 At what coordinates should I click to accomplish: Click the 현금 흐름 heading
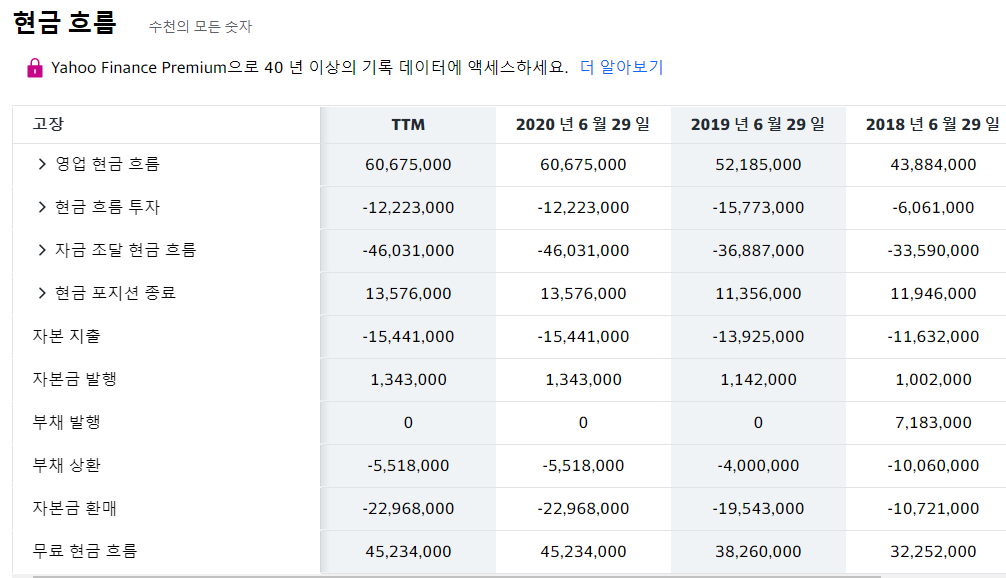[x=65, y=22]
